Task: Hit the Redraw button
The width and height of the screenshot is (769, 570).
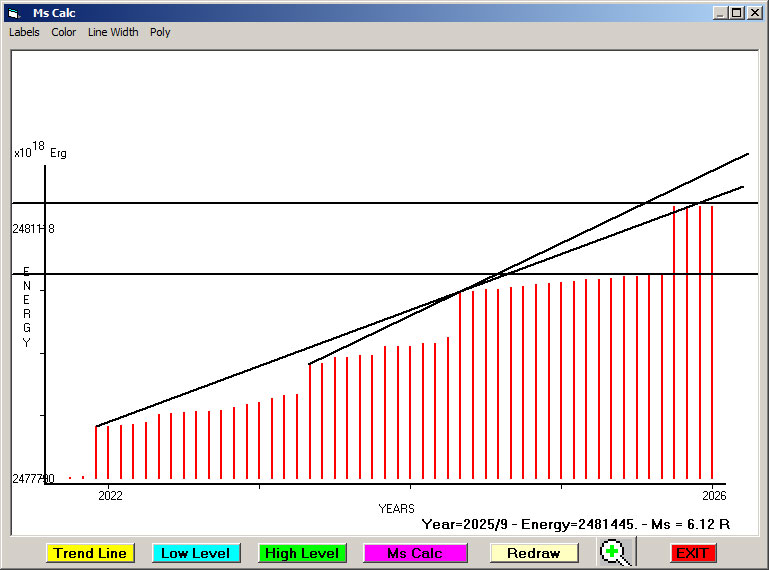Action: pos(534,553)
